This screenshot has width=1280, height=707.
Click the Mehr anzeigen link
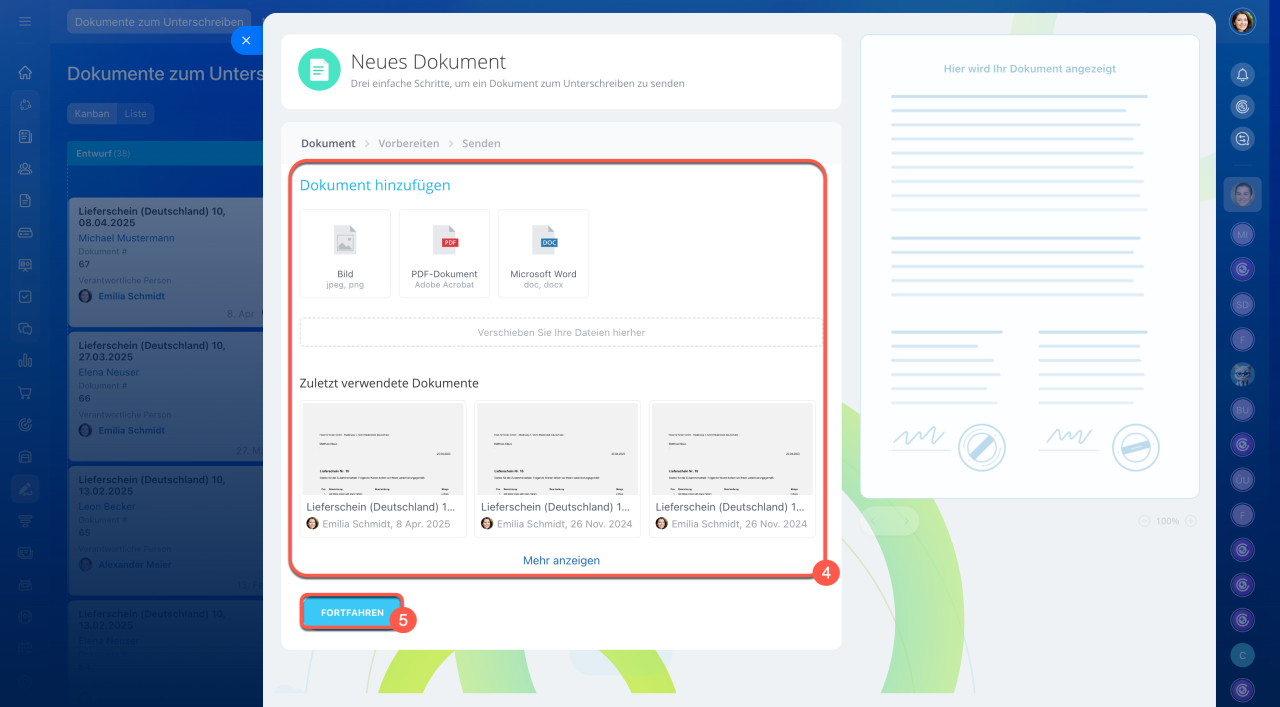pos(561,560)
